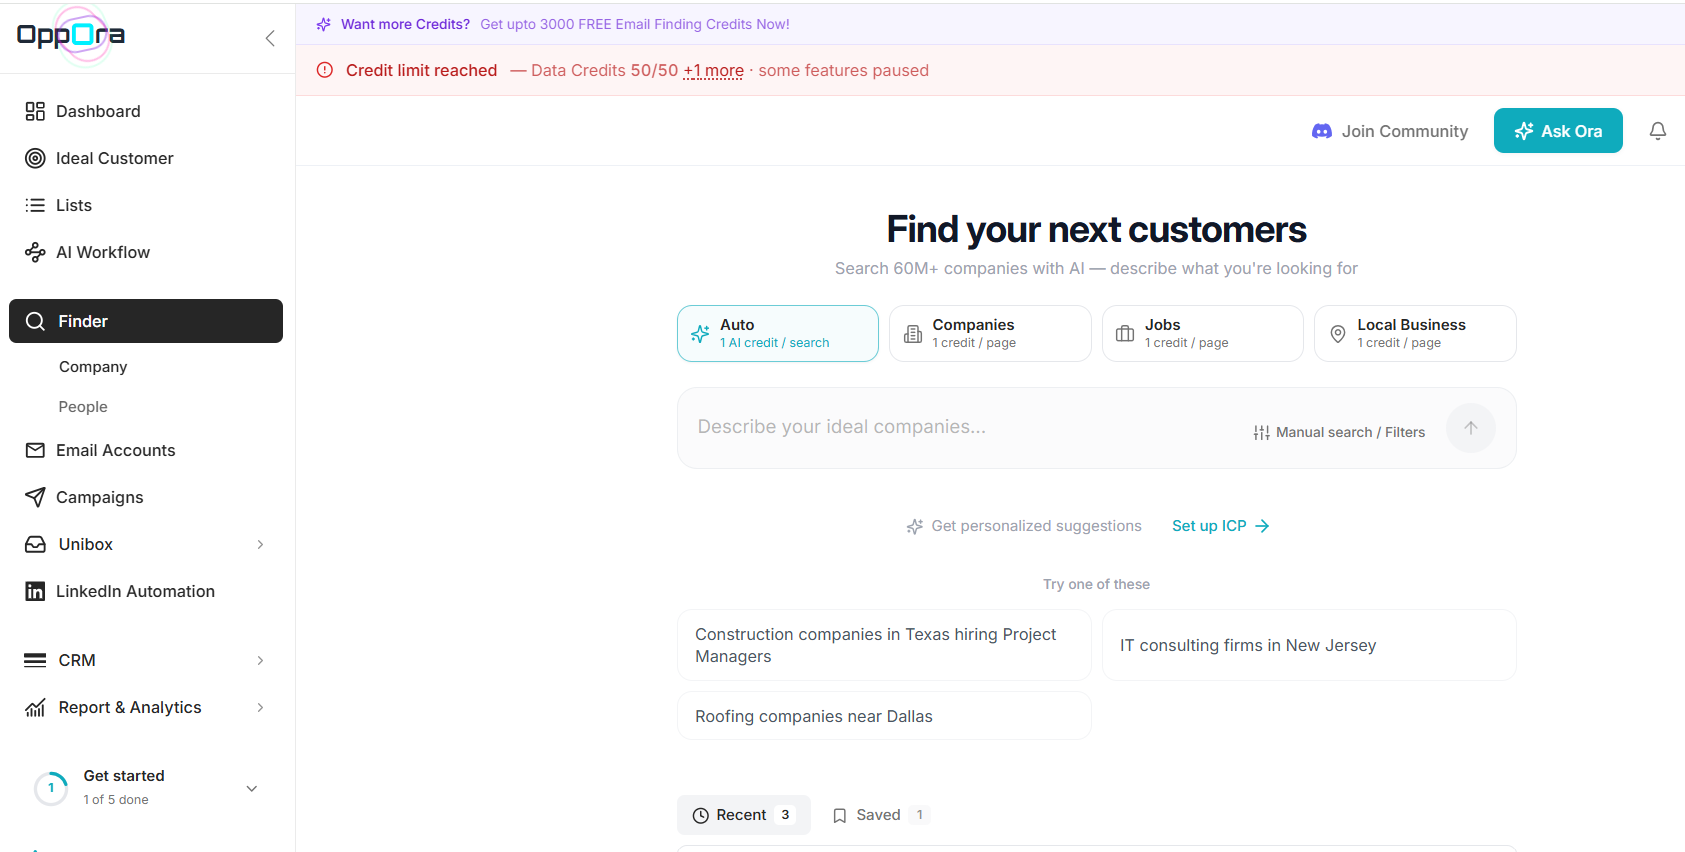Expand the CRM submenu
Viewport: 1685px width, 852px height.
tap(260, 660)
